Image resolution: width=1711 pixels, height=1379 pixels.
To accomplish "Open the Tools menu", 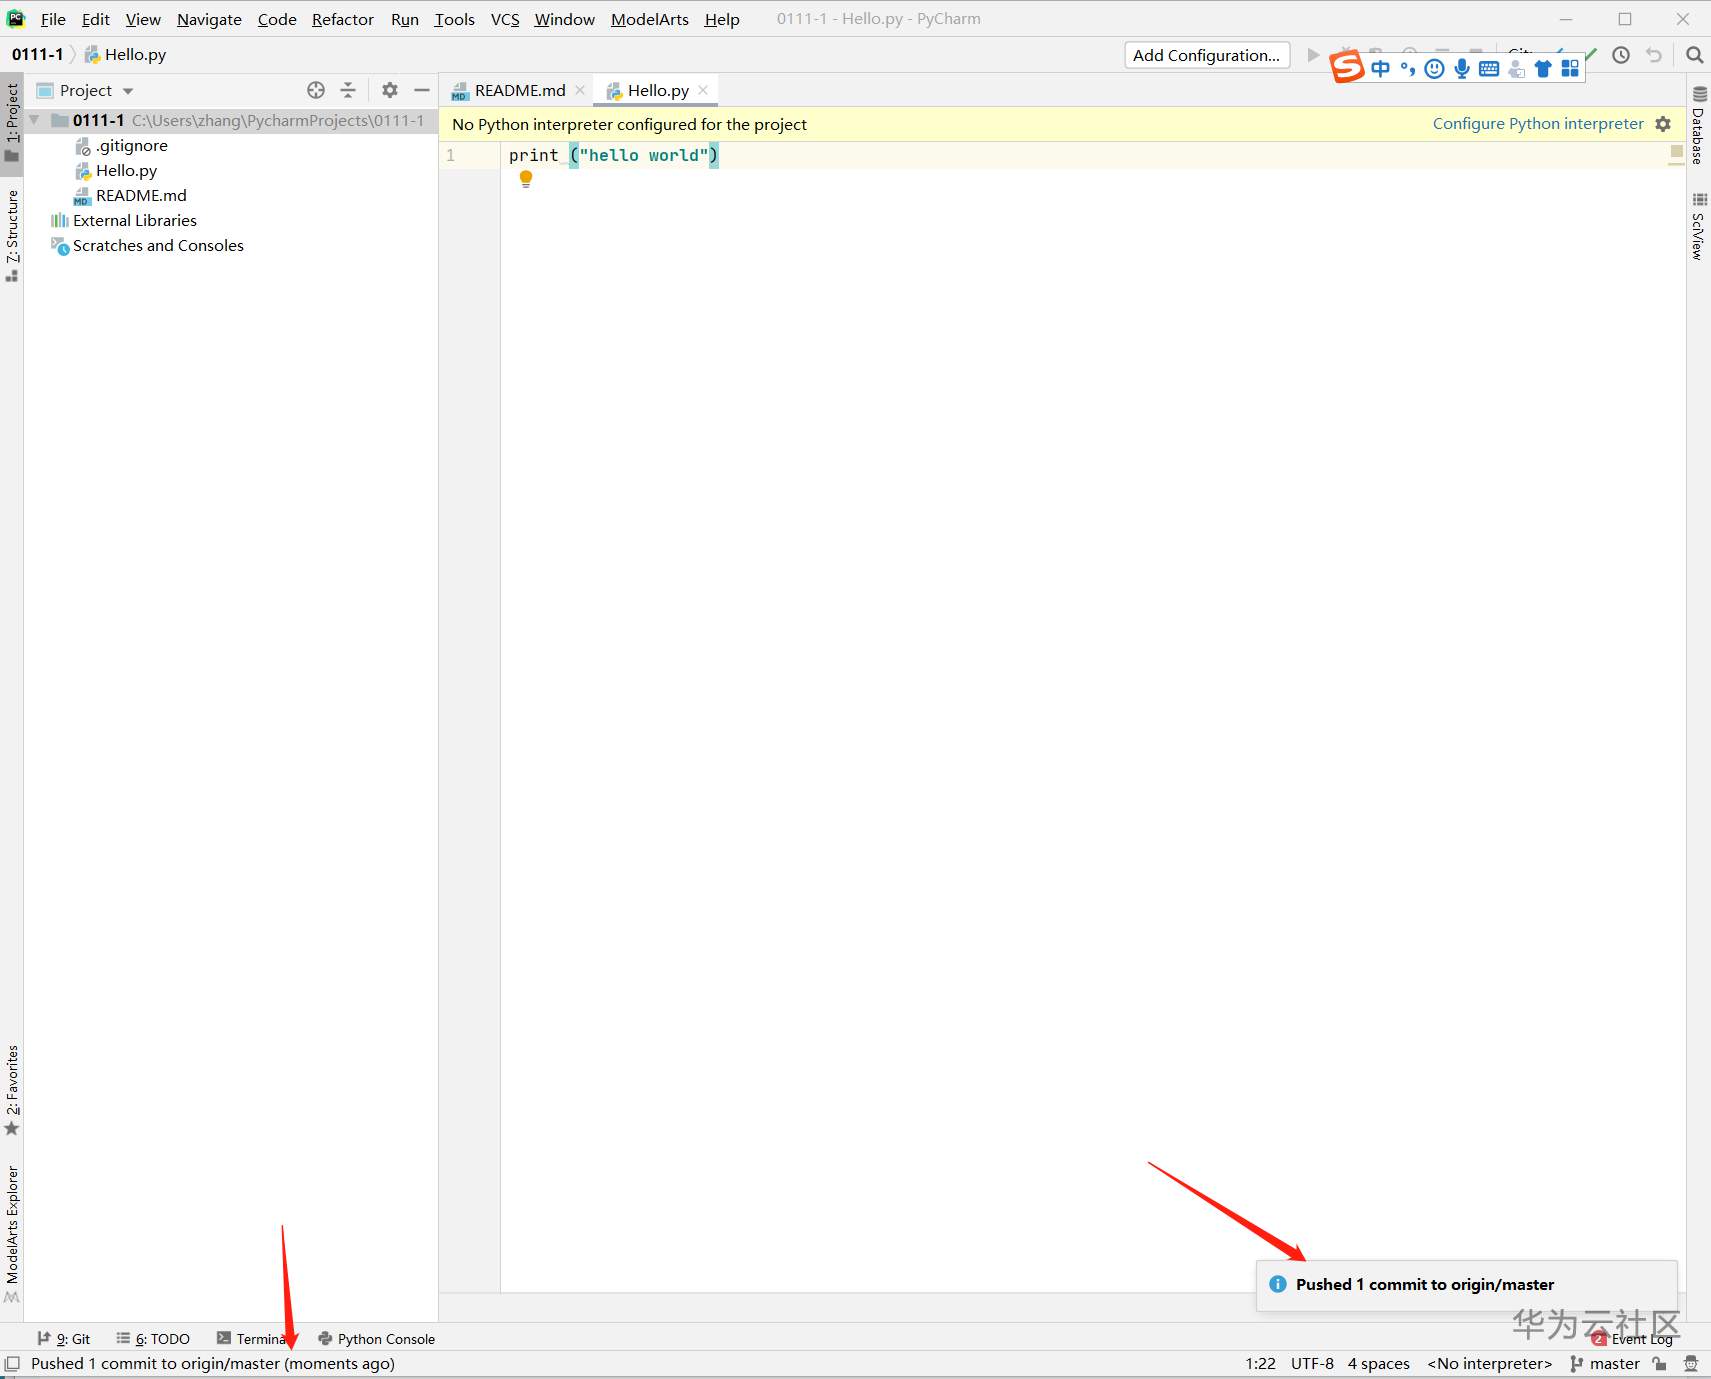I will click(454, 19).
